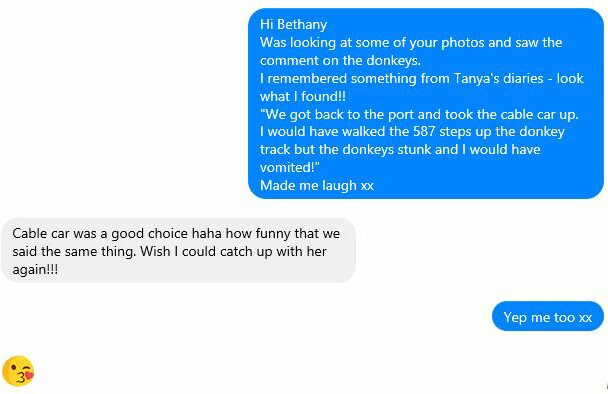This screenshot has height=394, width=608.
Task: Click the 'Yep me too xx' message bubble
Action: pos(548,316)
